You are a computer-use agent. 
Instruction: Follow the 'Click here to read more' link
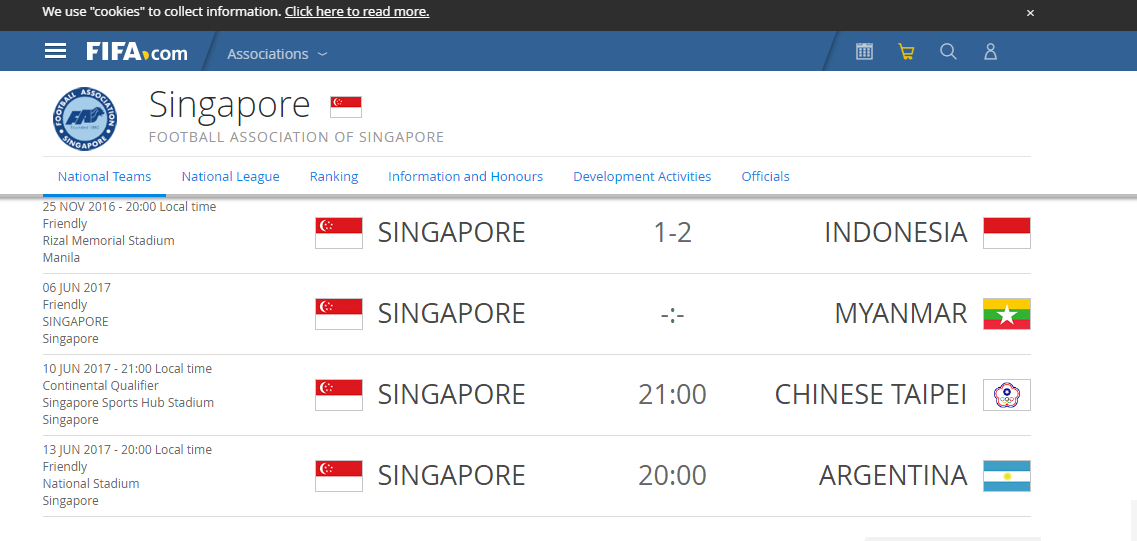[357, 12]
